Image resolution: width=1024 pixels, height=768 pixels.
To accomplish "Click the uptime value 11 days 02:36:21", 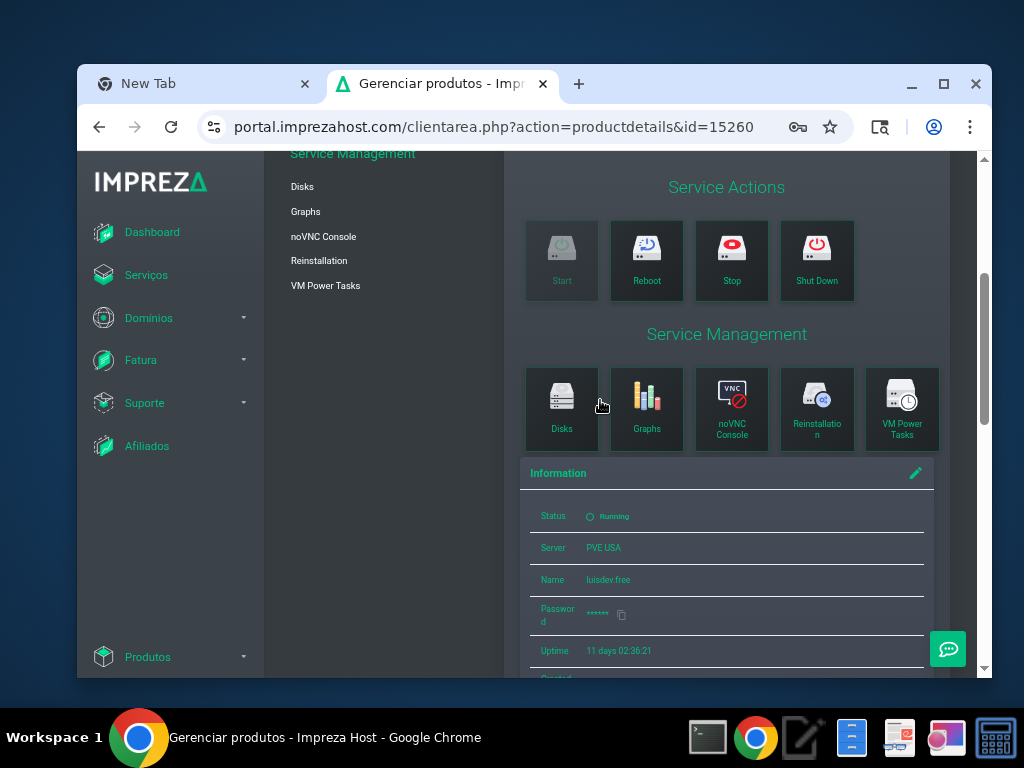I will [x=618, y=651].
